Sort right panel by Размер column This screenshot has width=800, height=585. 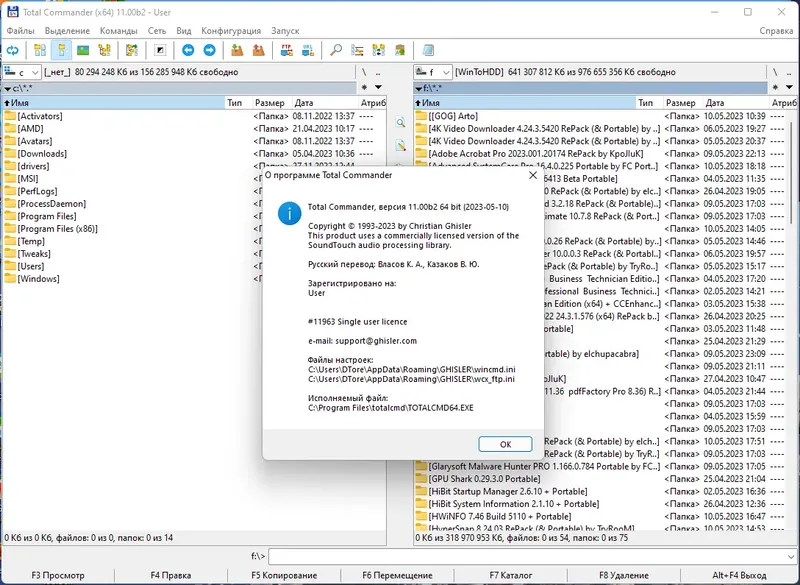tap(681, 103)
